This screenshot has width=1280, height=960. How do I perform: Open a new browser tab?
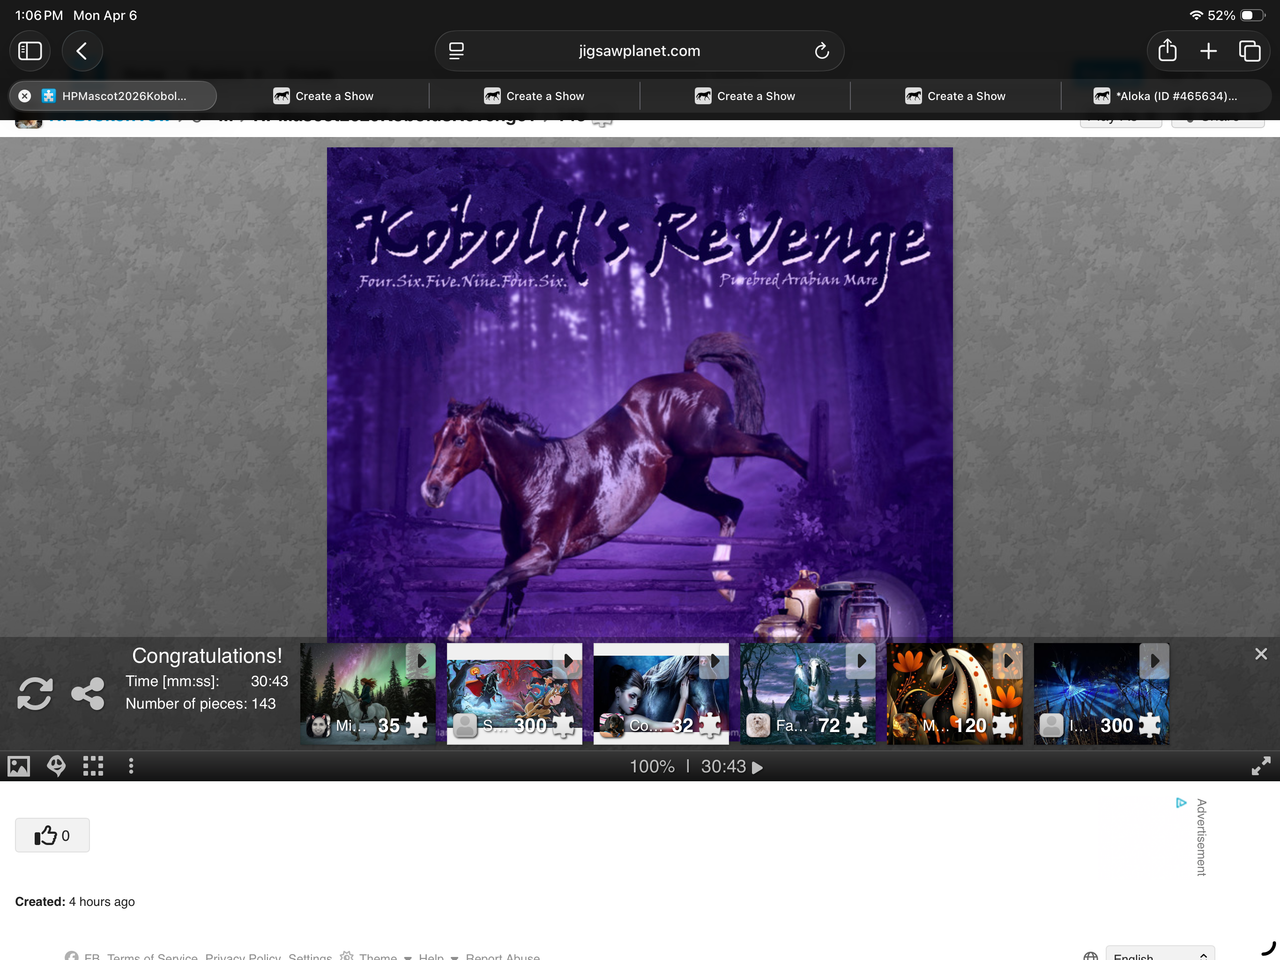1208,51
